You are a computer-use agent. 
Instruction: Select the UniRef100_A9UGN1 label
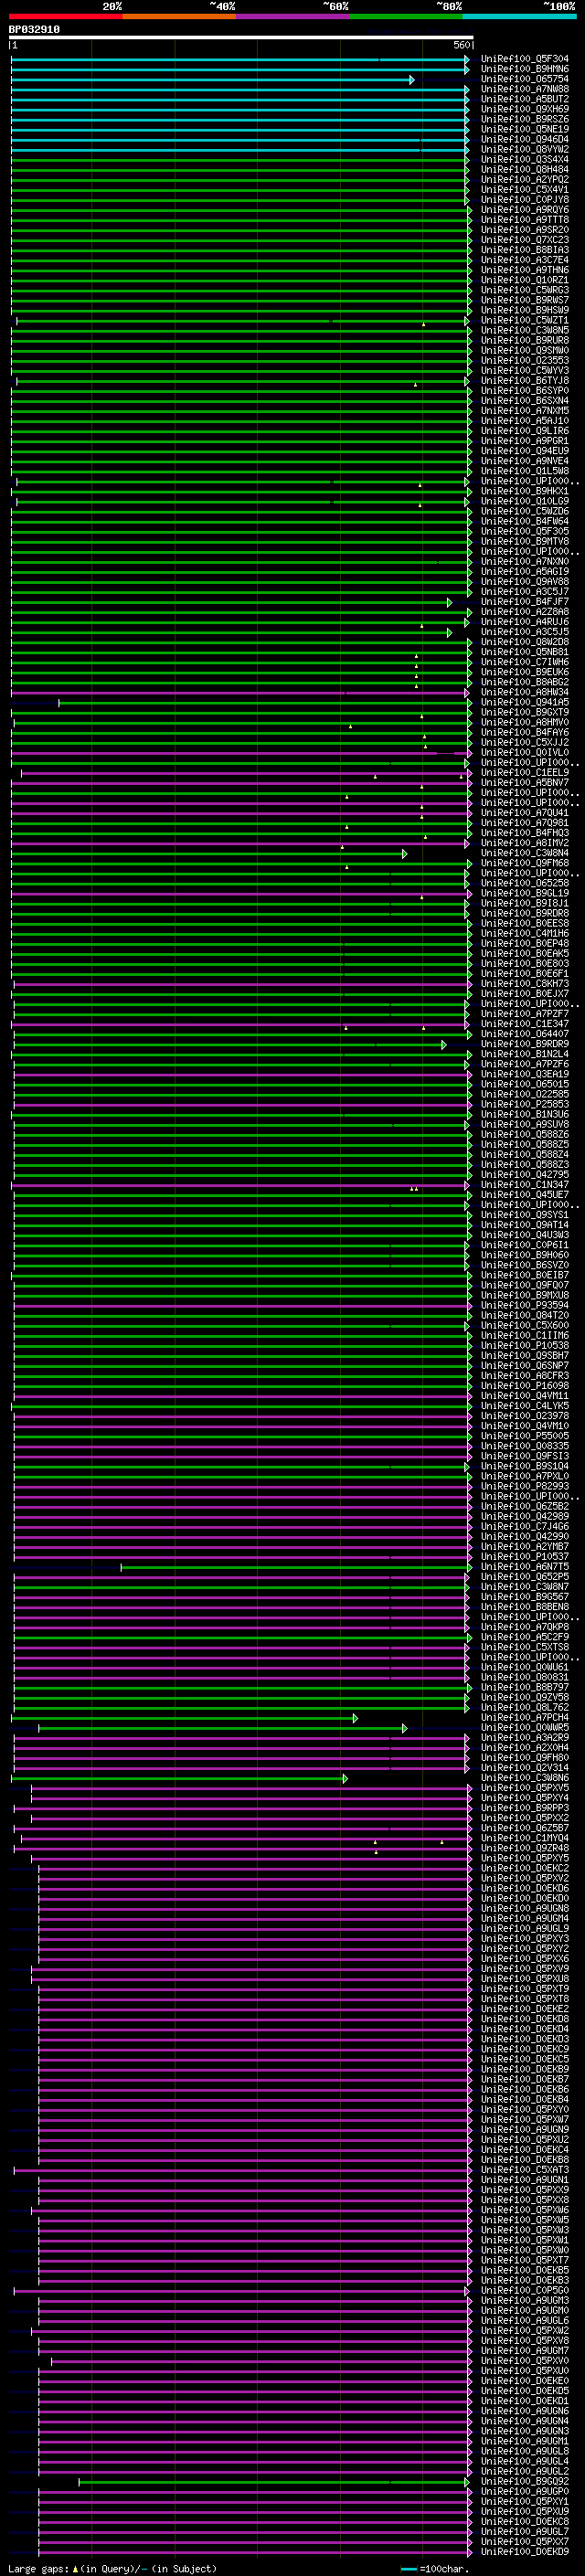525,2179
